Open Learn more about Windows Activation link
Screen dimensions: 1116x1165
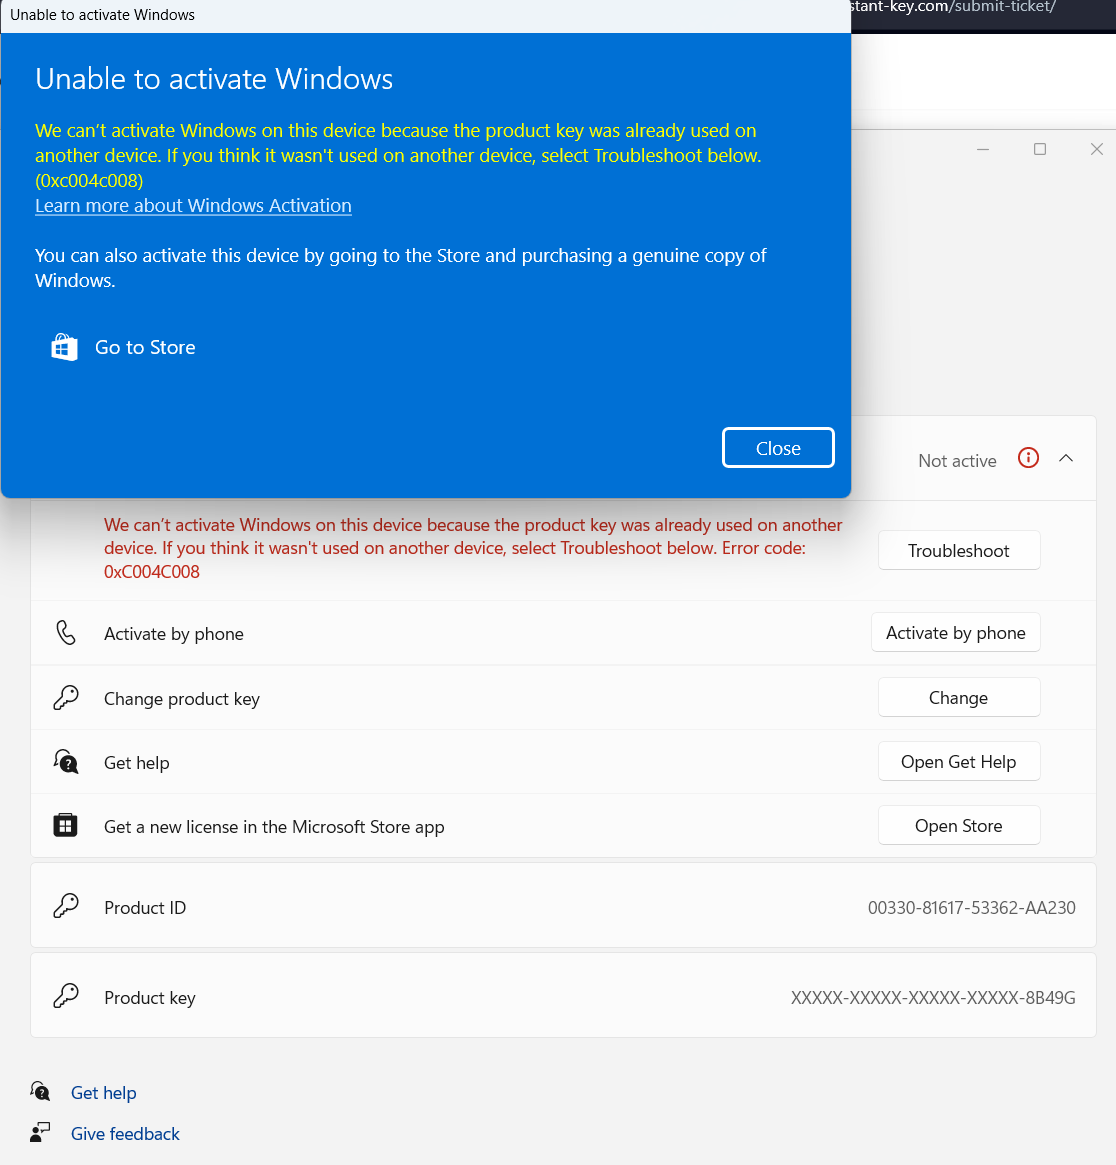pyautogui.click(x=193, y=206)
